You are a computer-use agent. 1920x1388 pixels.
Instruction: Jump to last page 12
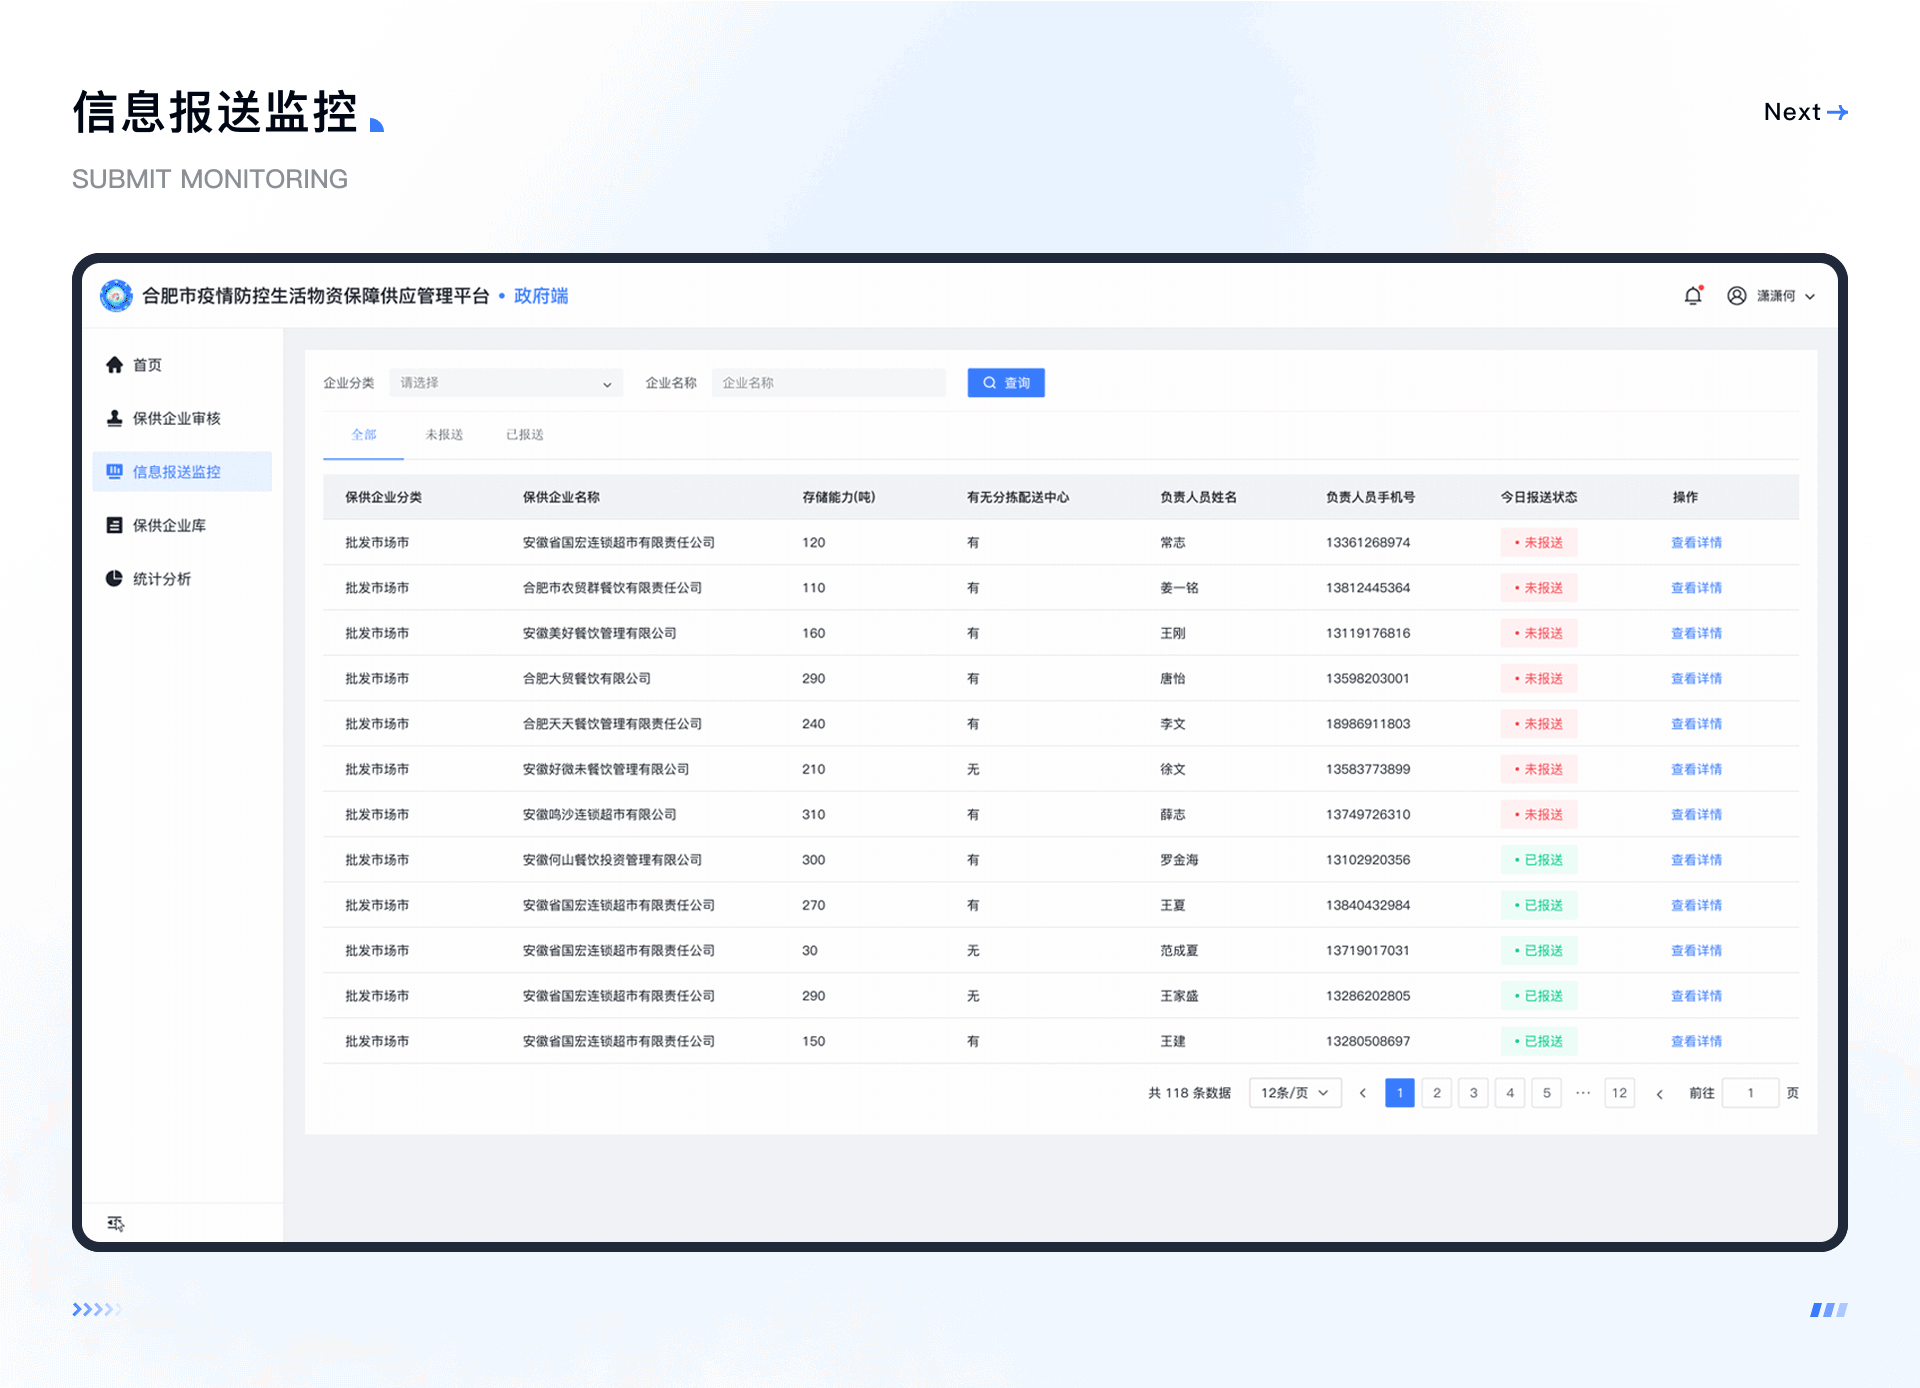tap(1619, 1093)
